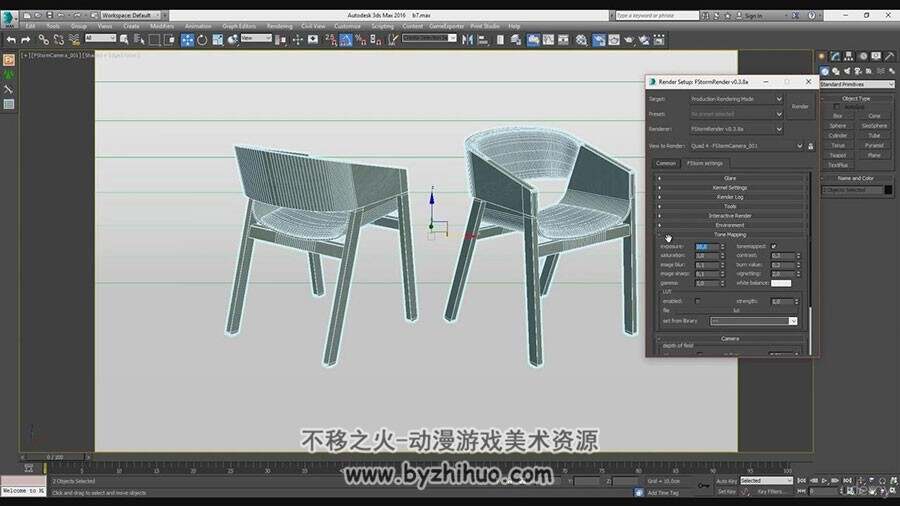Open Render Setup from main toolbar
Image resolution: width=900 pixels, height=506 pixels.
coord(599,40)
